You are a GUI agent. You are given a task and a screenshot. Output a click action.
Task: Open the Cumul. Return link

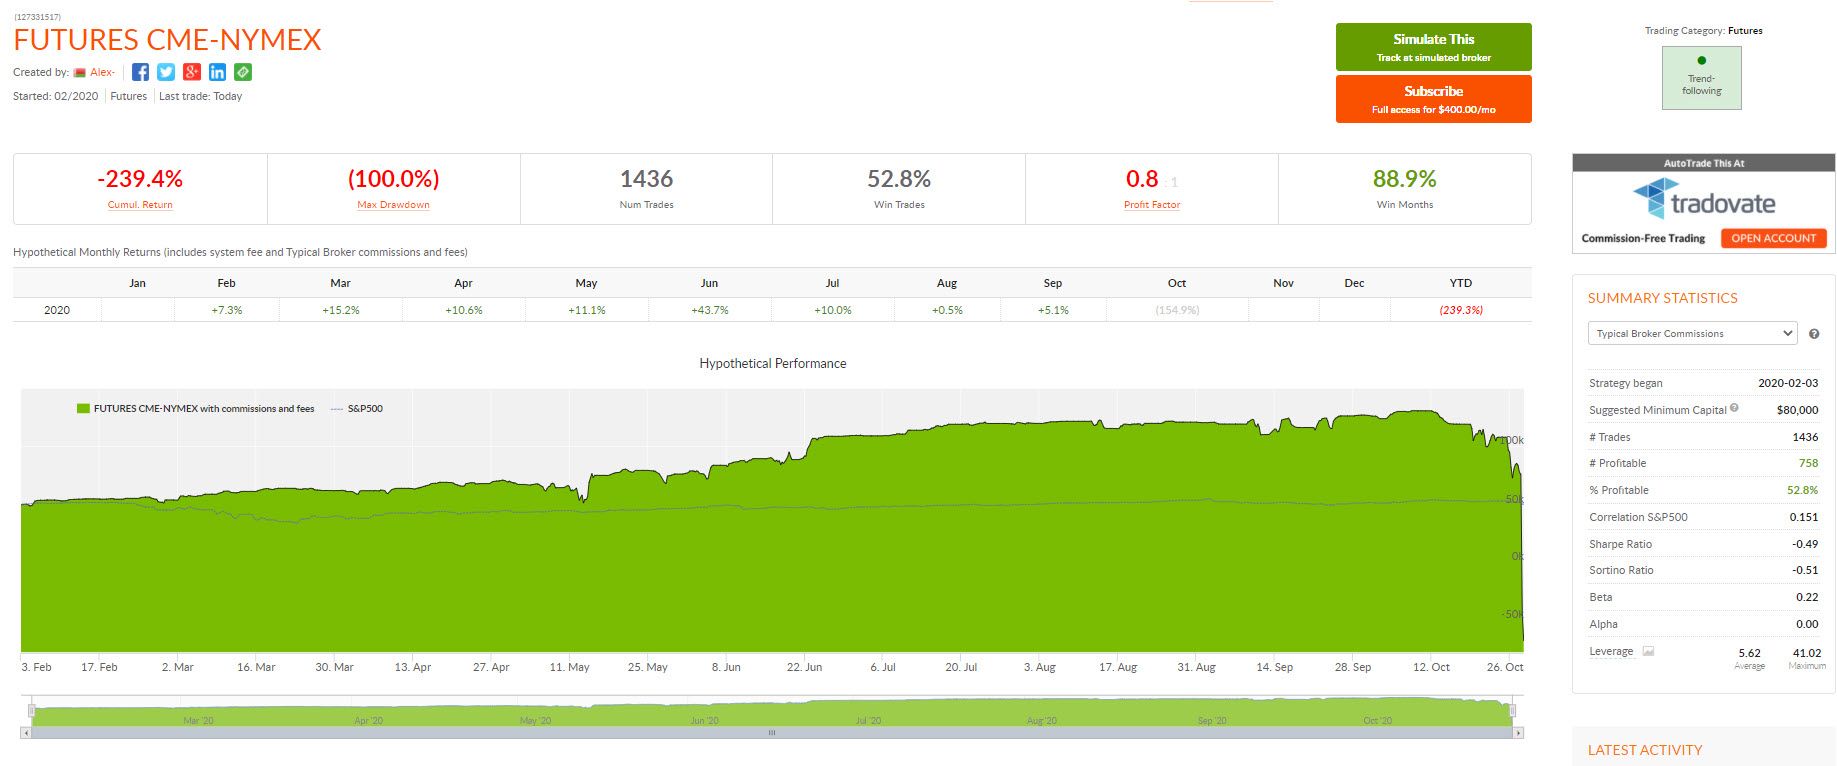tap(140, 205)
